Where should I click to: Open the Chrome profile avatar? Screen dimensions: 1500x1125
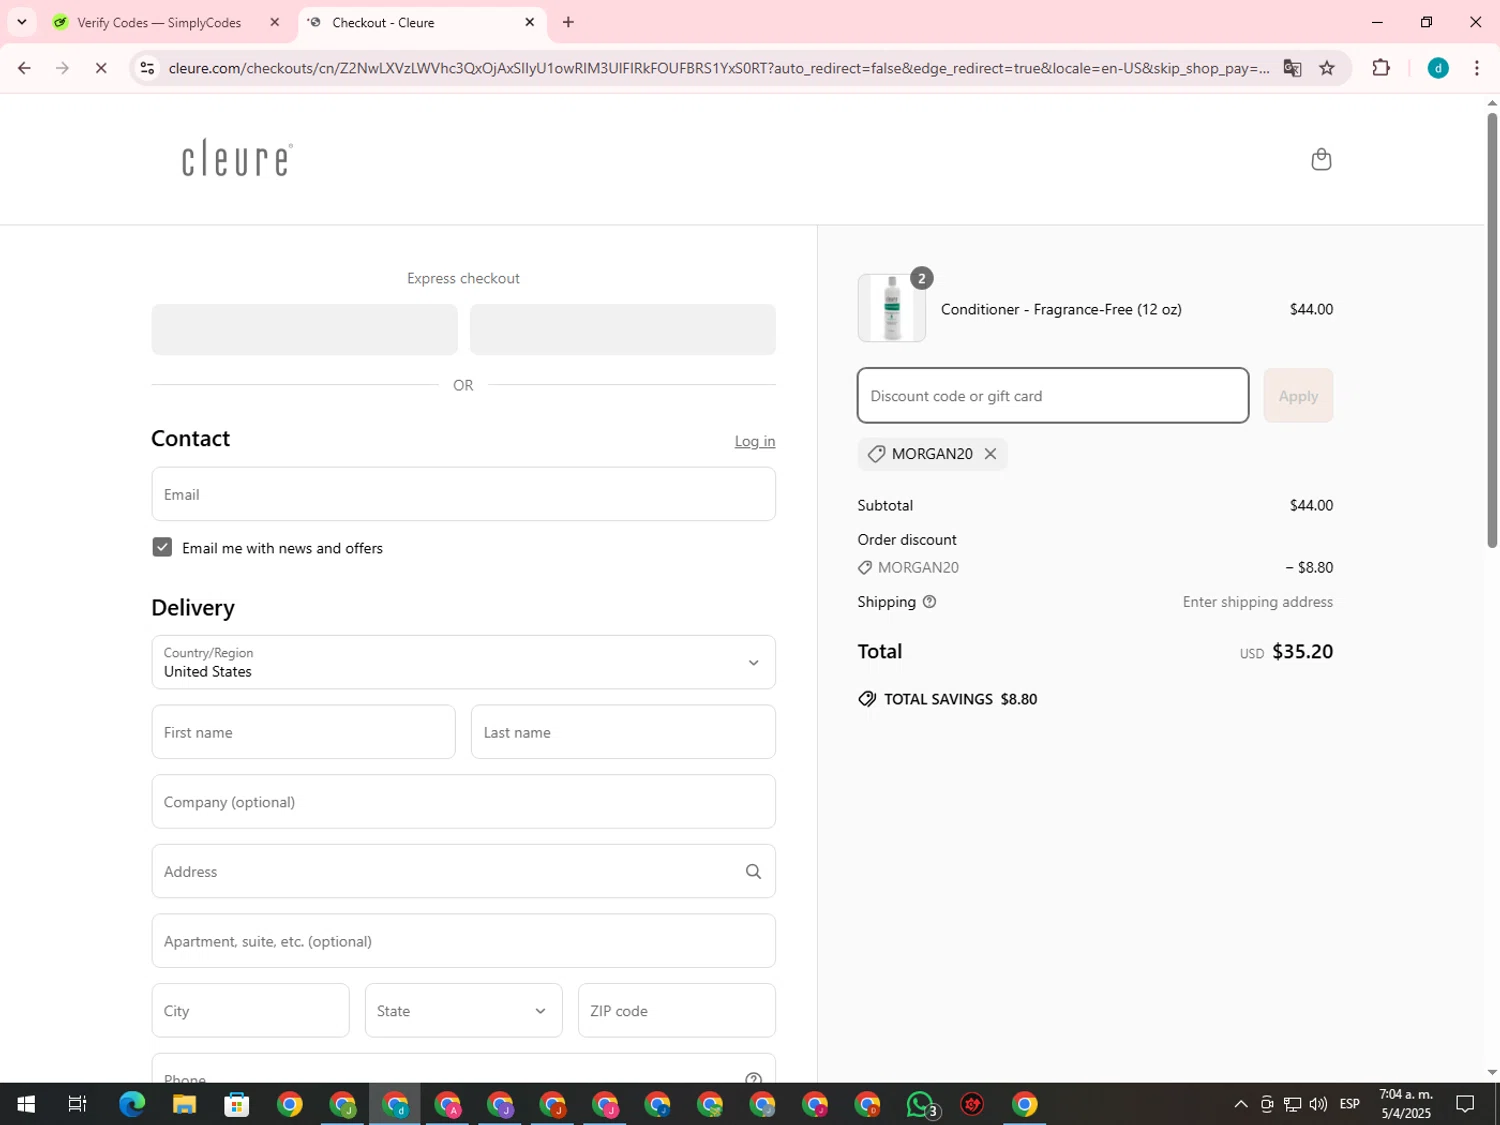(1438, 68)
